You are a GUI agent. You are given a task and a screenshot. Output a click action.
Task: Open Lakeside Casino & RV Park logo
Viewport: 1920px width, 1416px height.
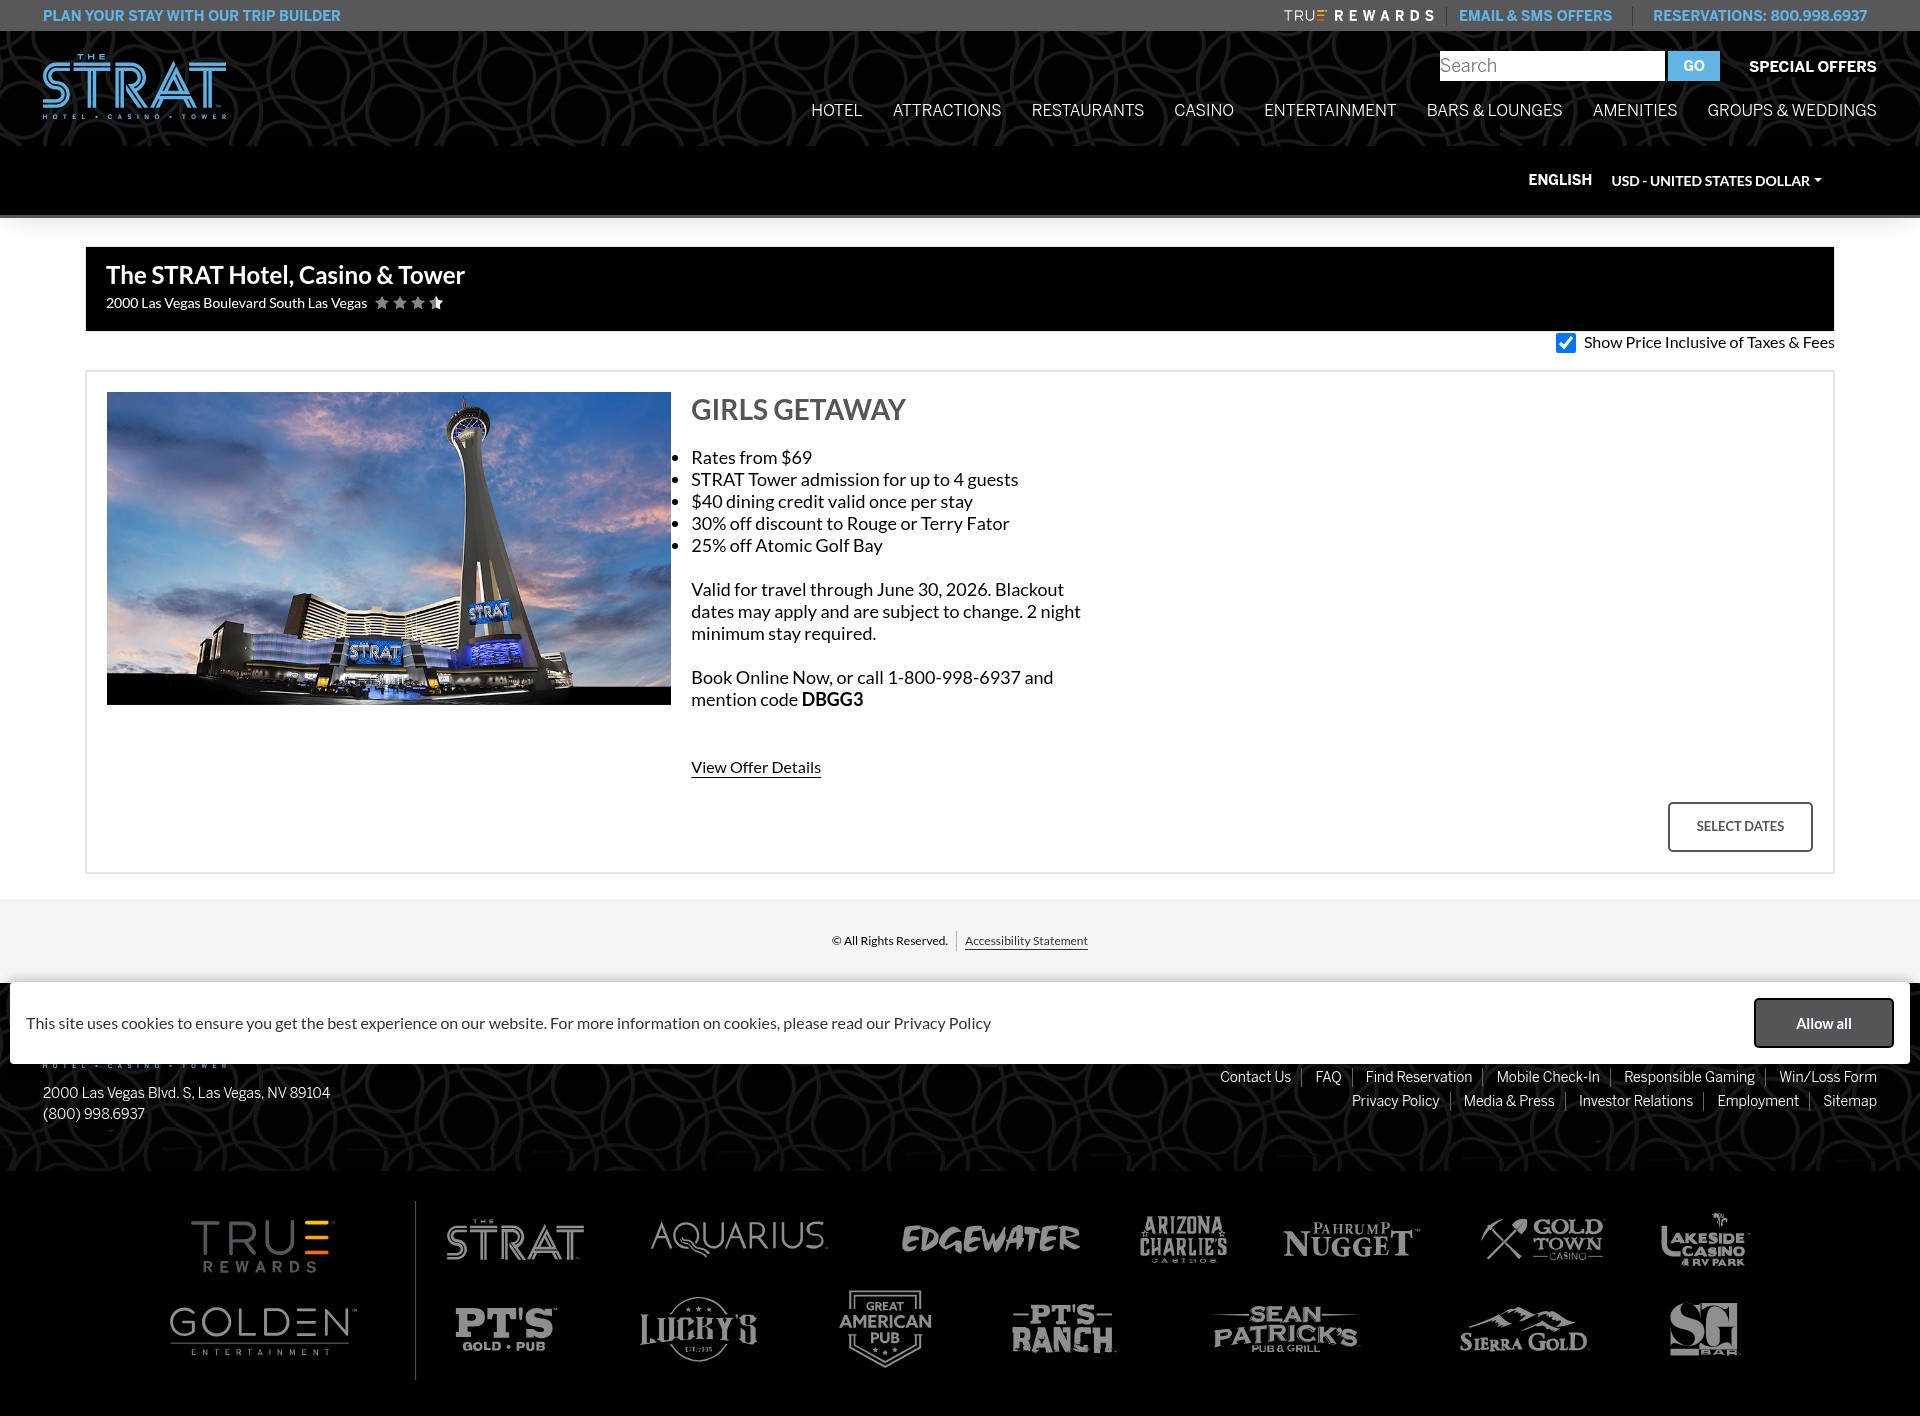coord(1704,1240)
